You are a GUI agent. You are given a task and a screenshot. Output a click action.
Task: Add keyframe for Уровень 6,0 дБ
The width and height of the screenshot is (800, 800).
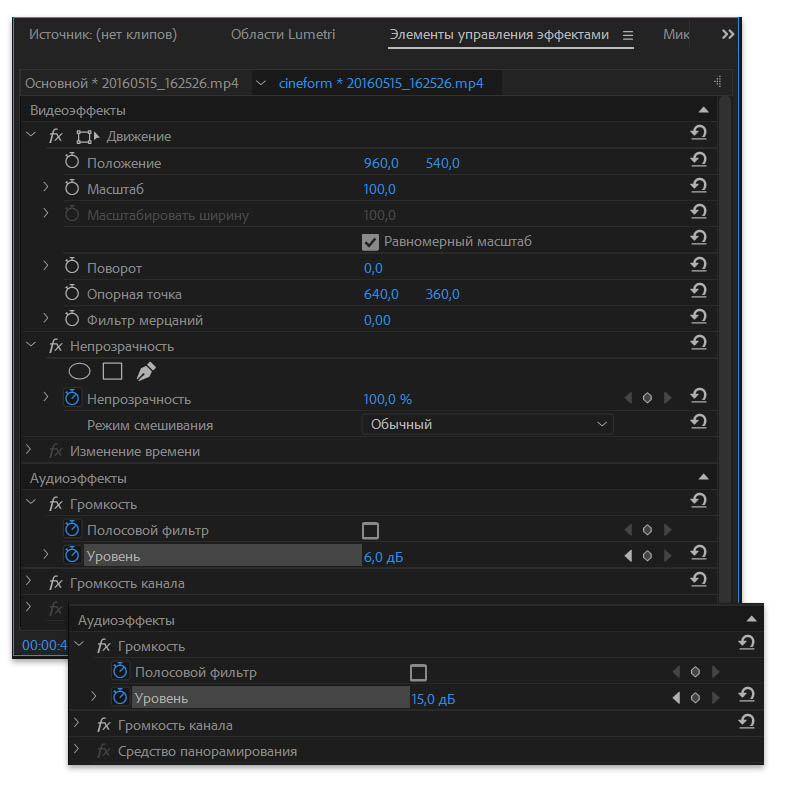647,556
